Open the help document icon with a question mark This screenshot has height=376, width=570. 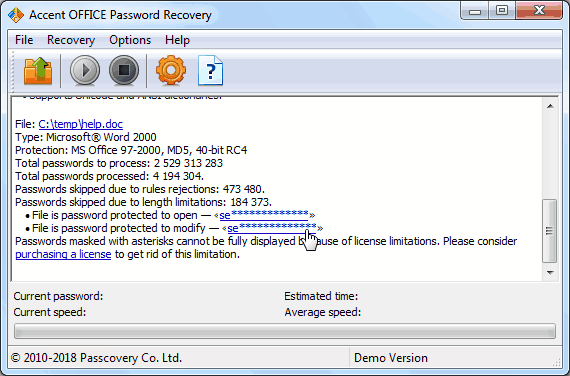coord(210,70)
